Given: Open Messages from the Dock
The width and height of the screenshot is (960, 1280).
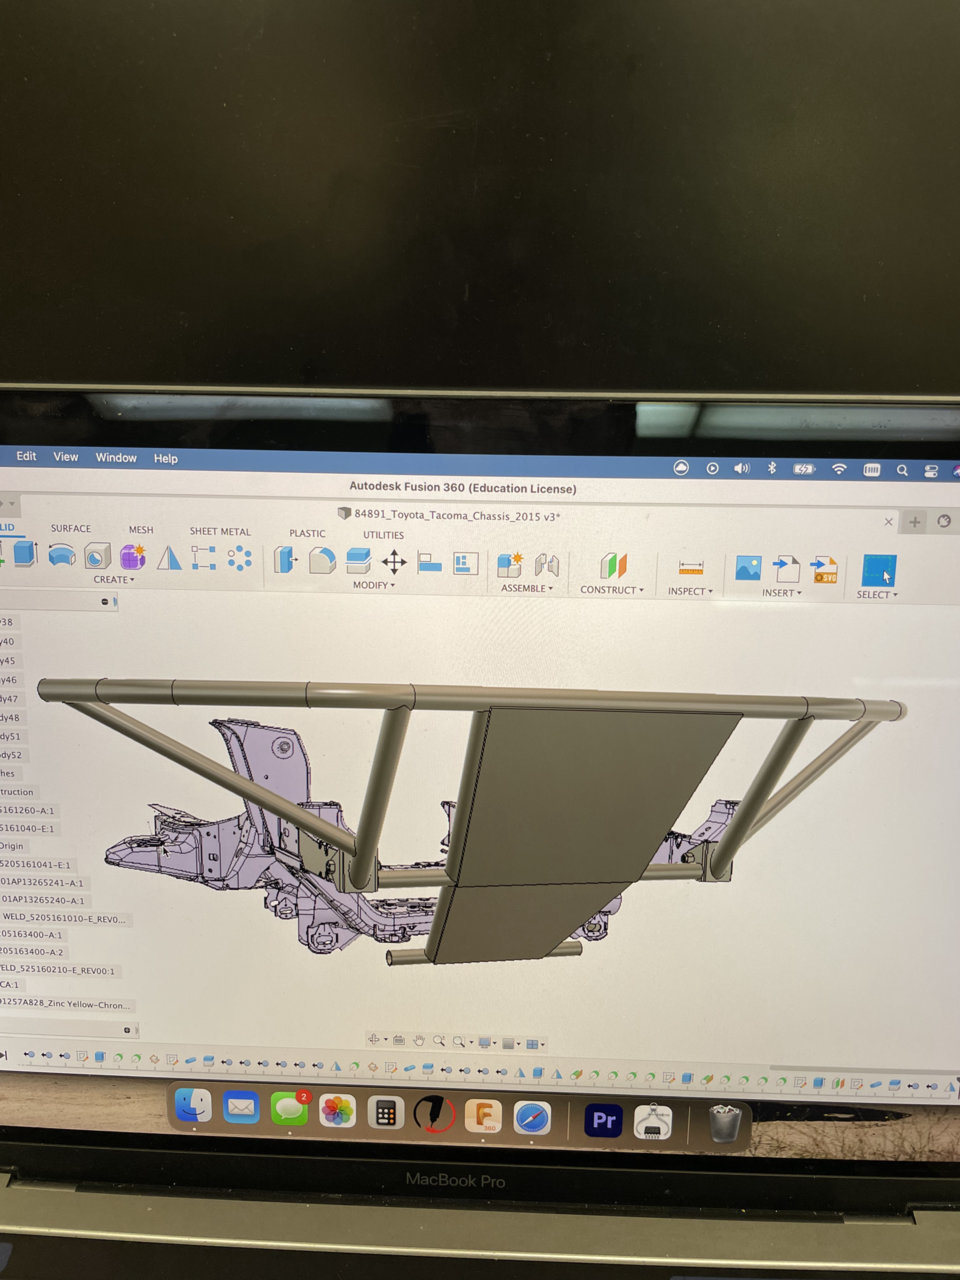Looking at the screenshot, I should (x=289, y=1109).
